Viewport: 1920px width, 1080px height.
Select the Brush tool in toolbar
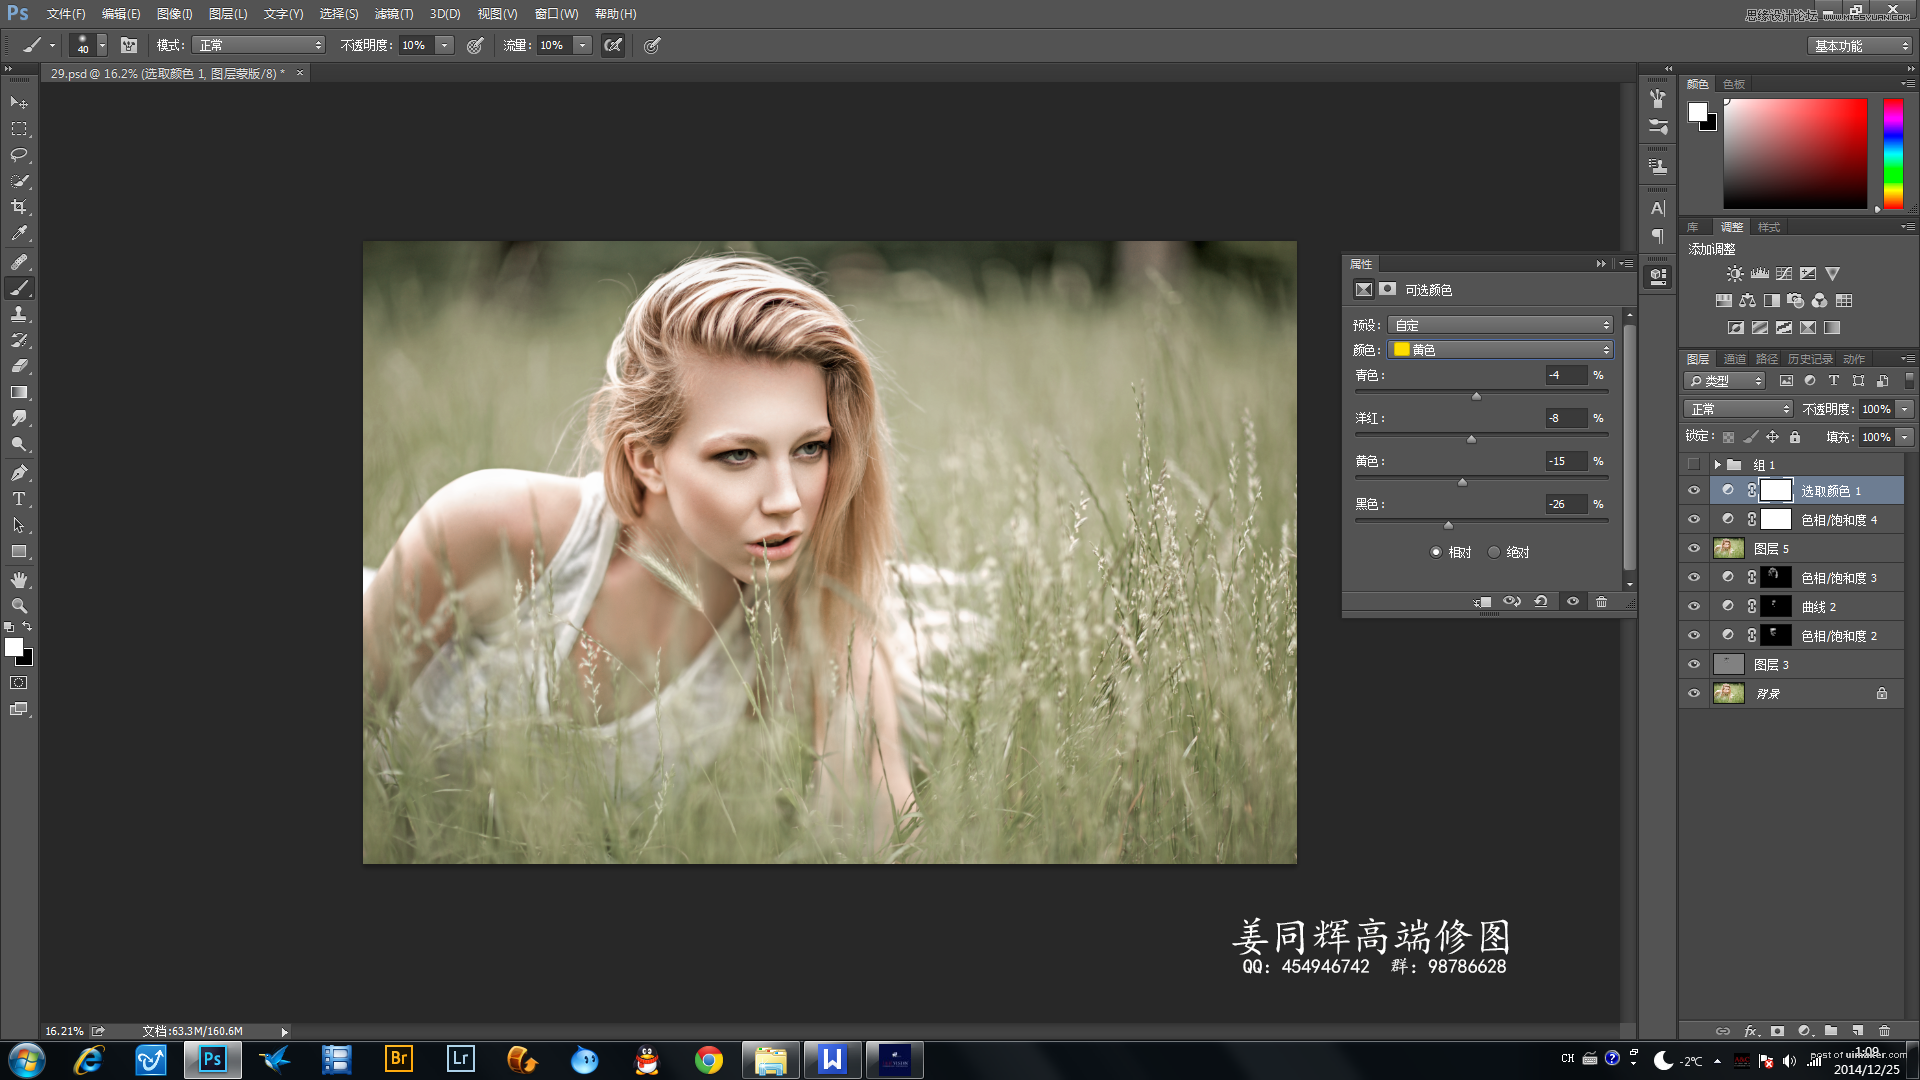17,286
